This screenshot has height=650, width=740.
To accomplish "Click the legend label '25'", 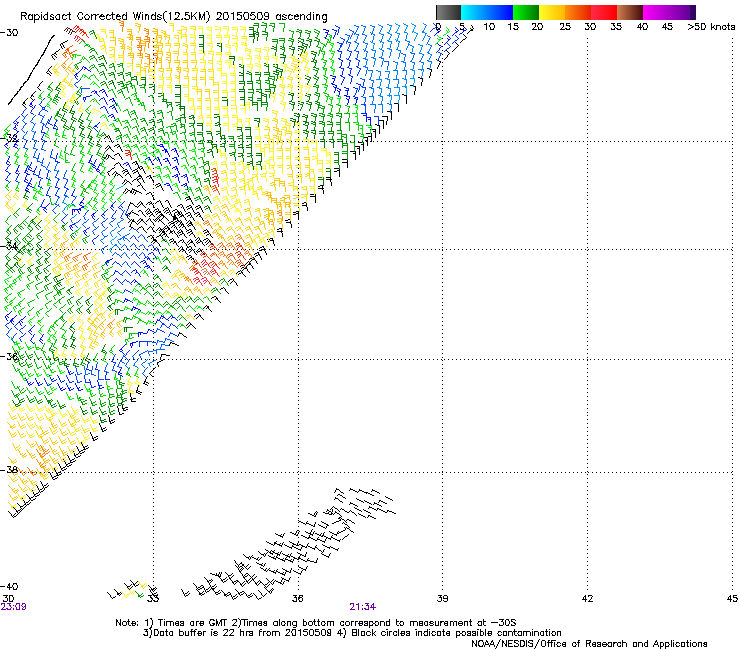I will pyautogui.click(x=565, y=27).
